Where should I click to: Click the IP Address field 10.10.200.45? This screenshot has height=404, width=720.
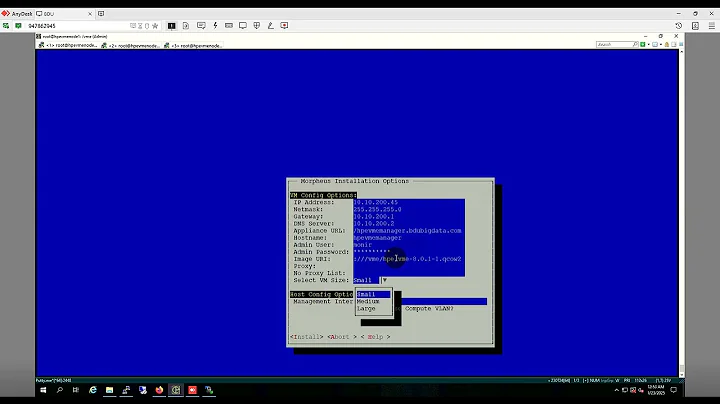pyautogui.click(x=409, y=202)
